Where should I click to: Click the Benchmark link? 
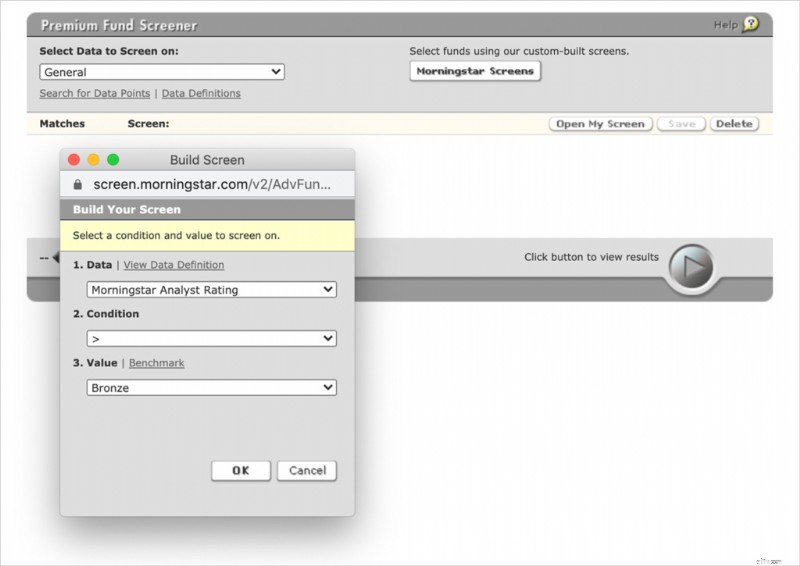click(157, 363)
